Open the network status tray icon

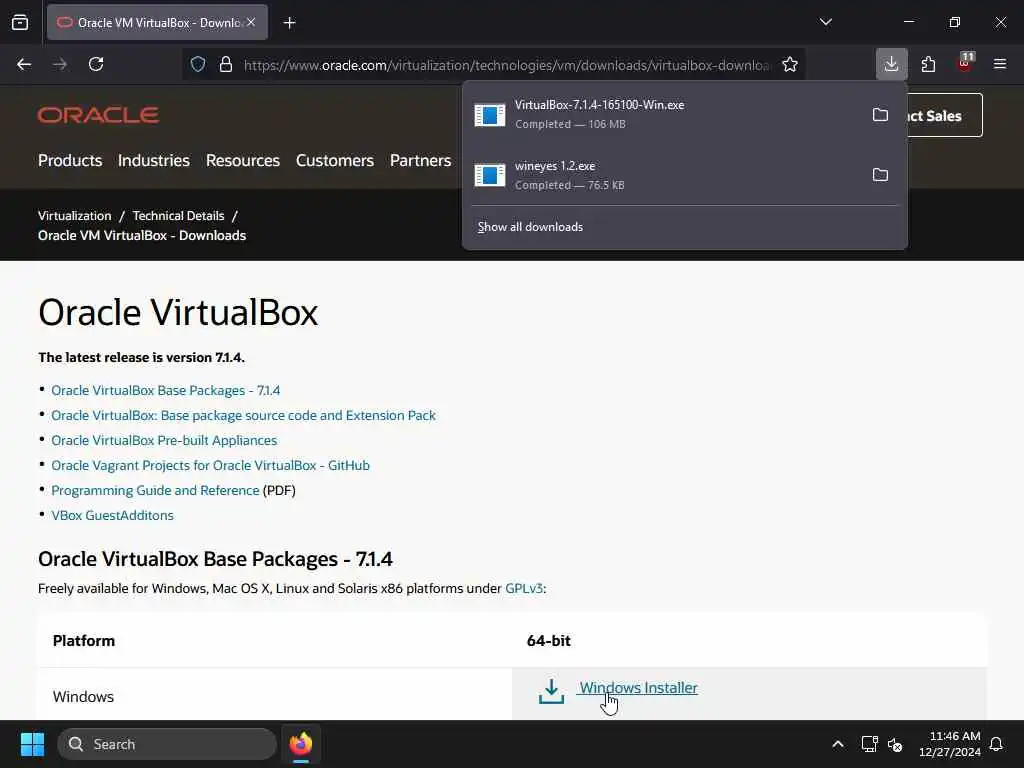click(x=869, y=744)
